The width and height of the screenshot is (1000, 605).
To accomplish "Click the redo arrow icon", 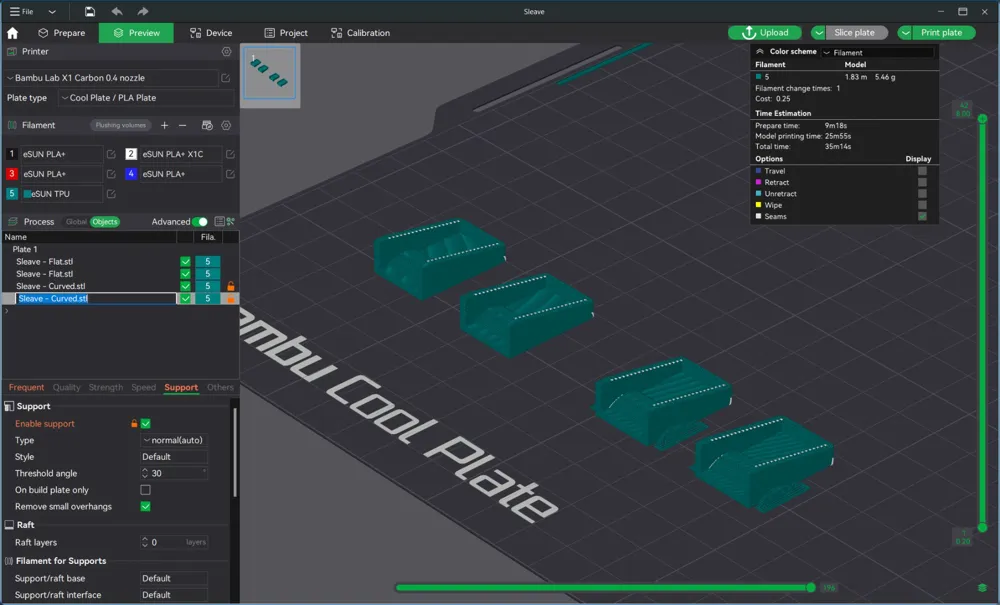I will click(x=143, y=11).
